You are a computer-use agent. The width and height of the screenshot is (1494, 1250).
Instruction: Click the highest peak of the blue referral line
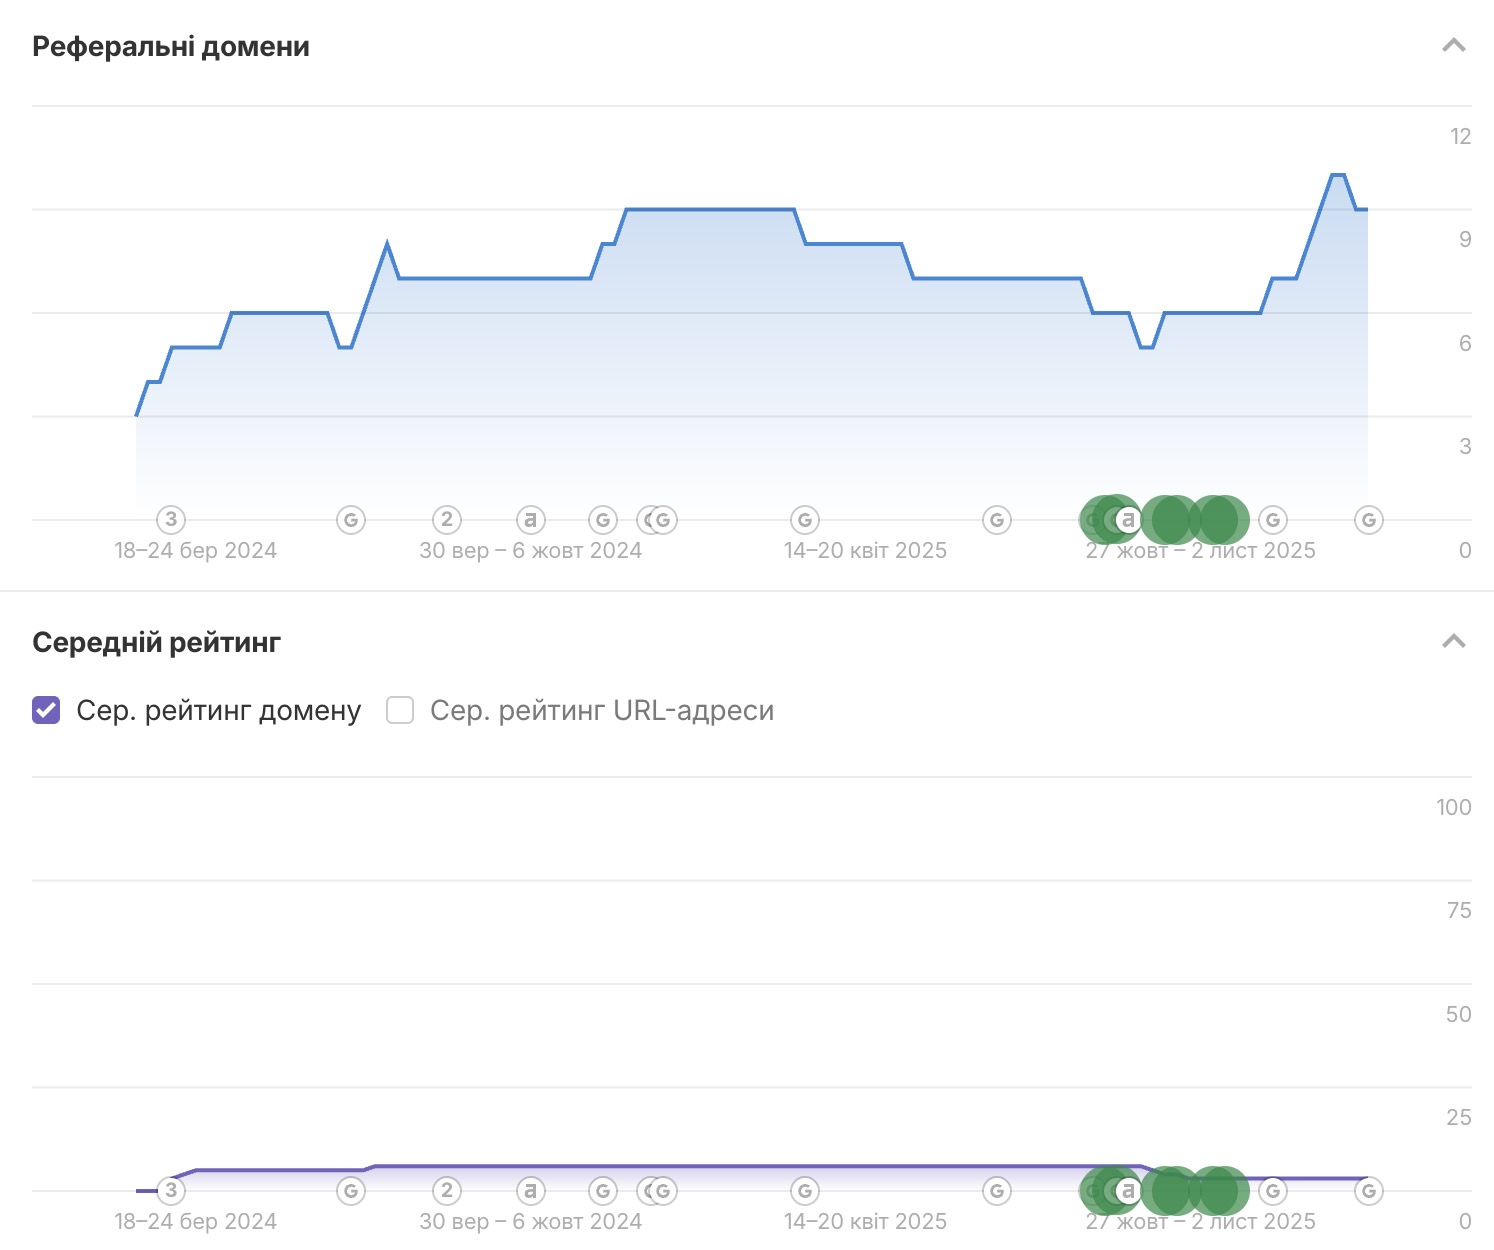tap(1337, 175)
